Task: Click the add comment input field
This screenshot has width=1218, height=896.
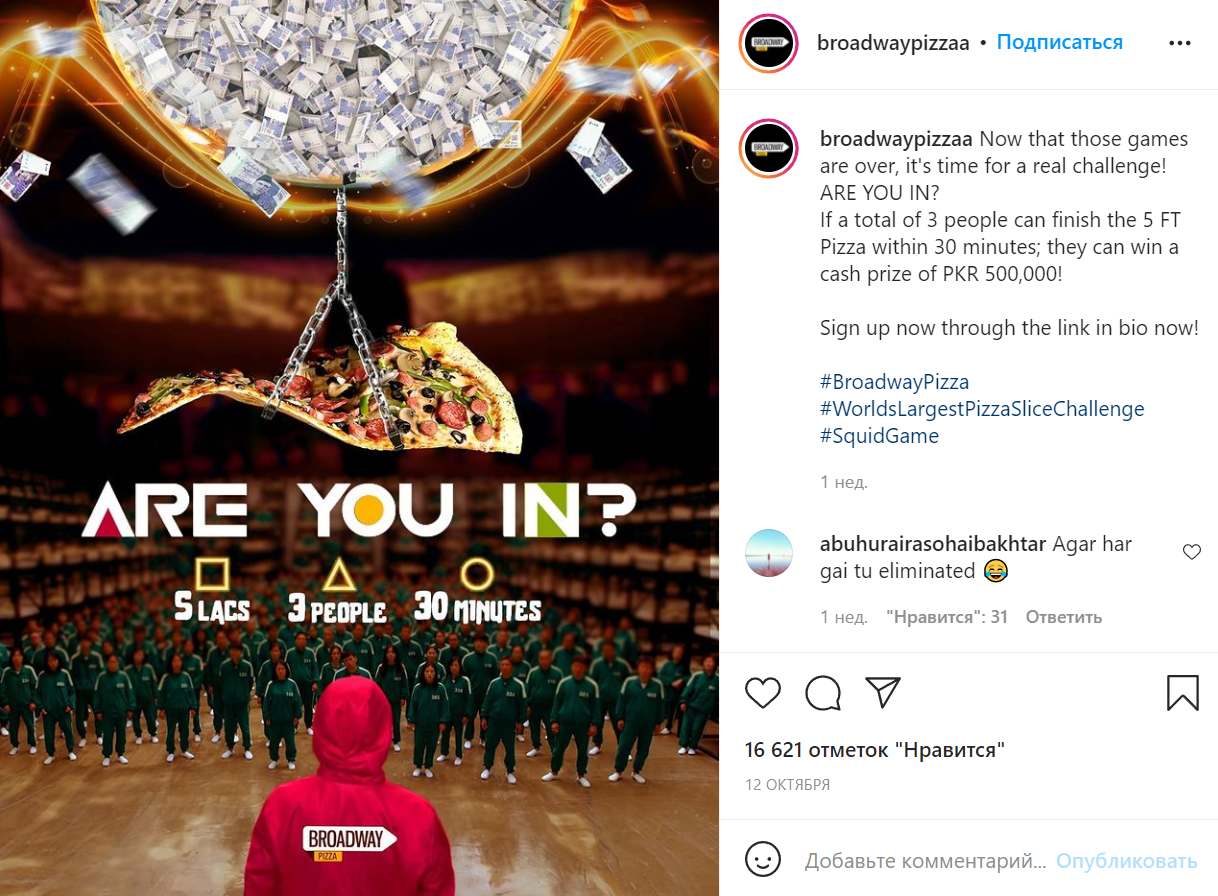Action: coord(925,861)
